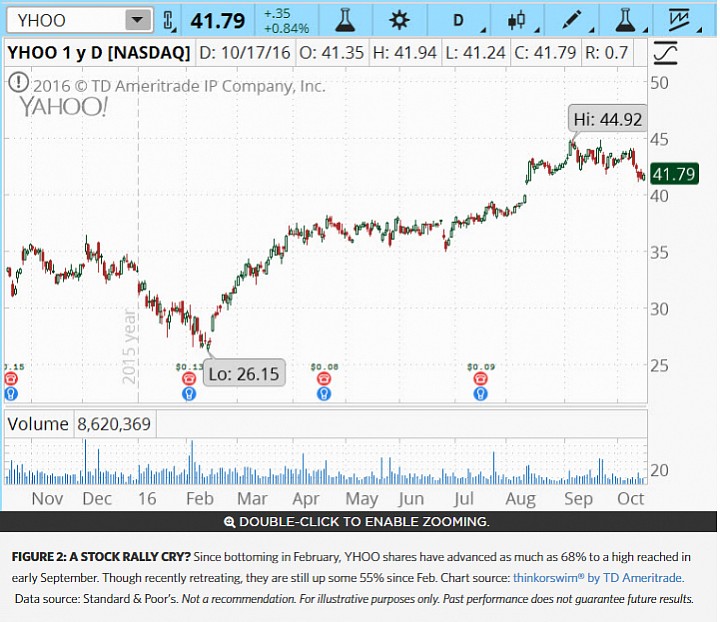Click the C: 41.79 close value
This screenshot has width=720, height=622.
coord(545,53)
